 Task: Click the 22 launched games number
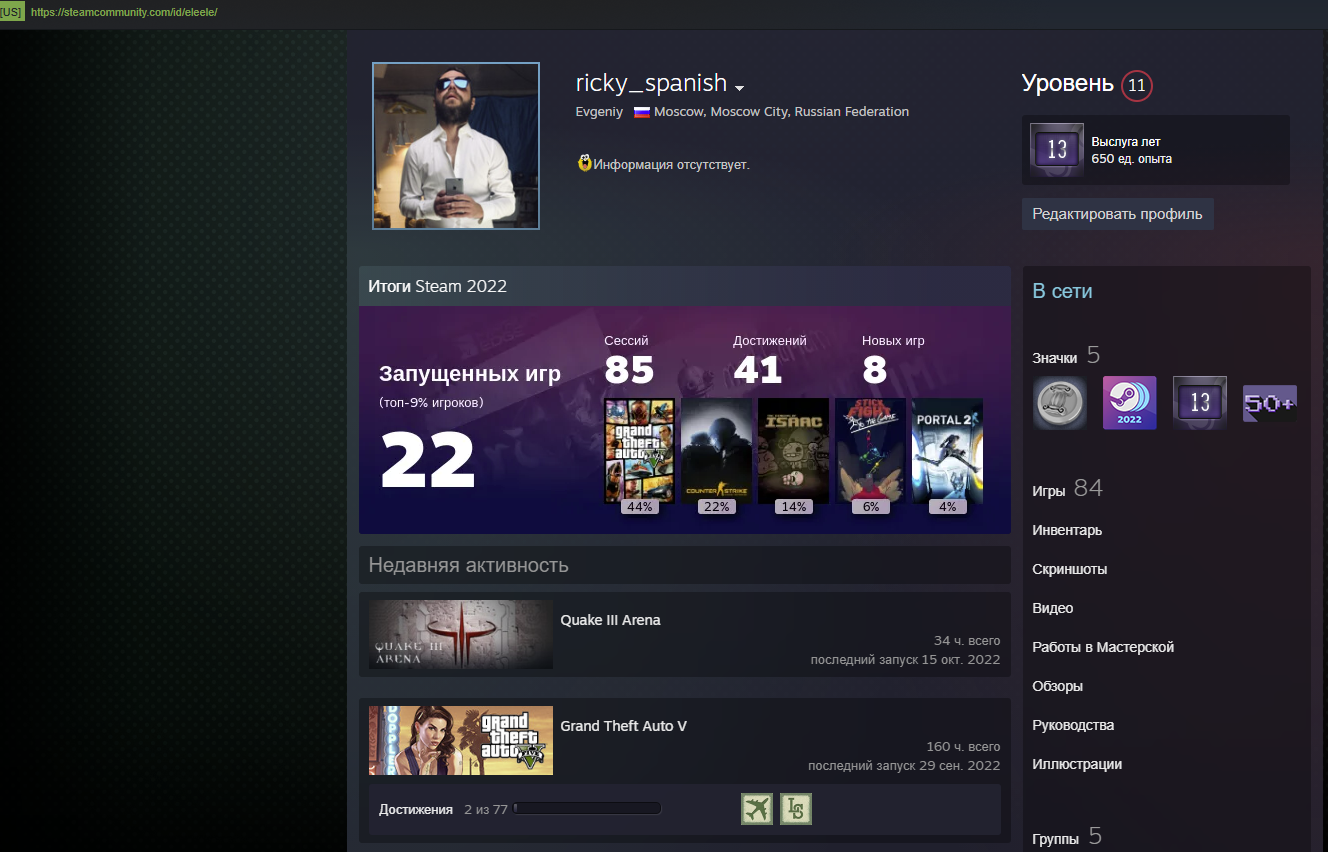(x=428, y=461)
